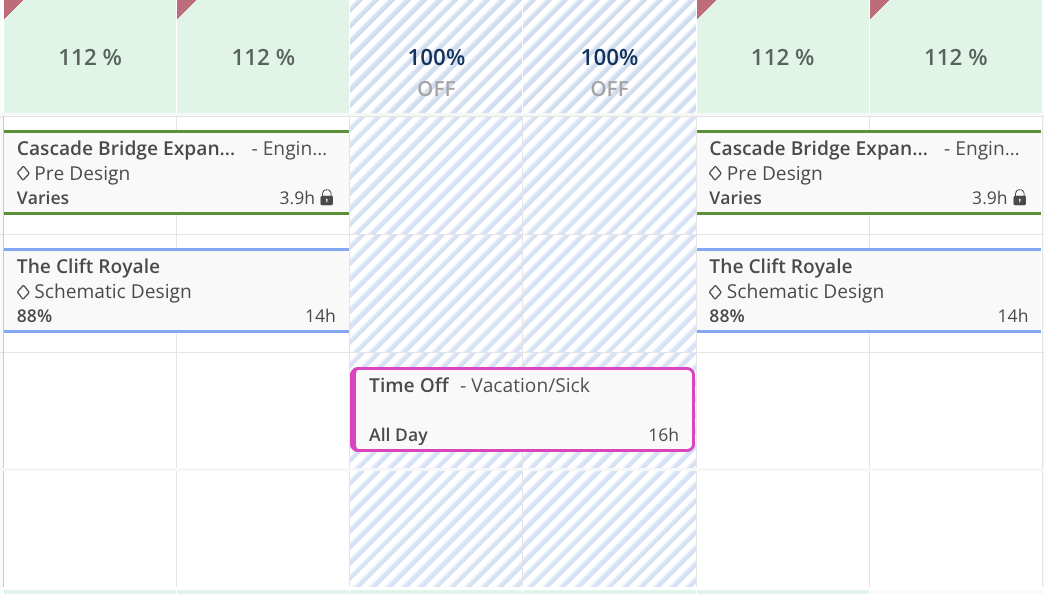
Task: Click the diamond icon beside right Pre Design
Action: pos(716,174)
